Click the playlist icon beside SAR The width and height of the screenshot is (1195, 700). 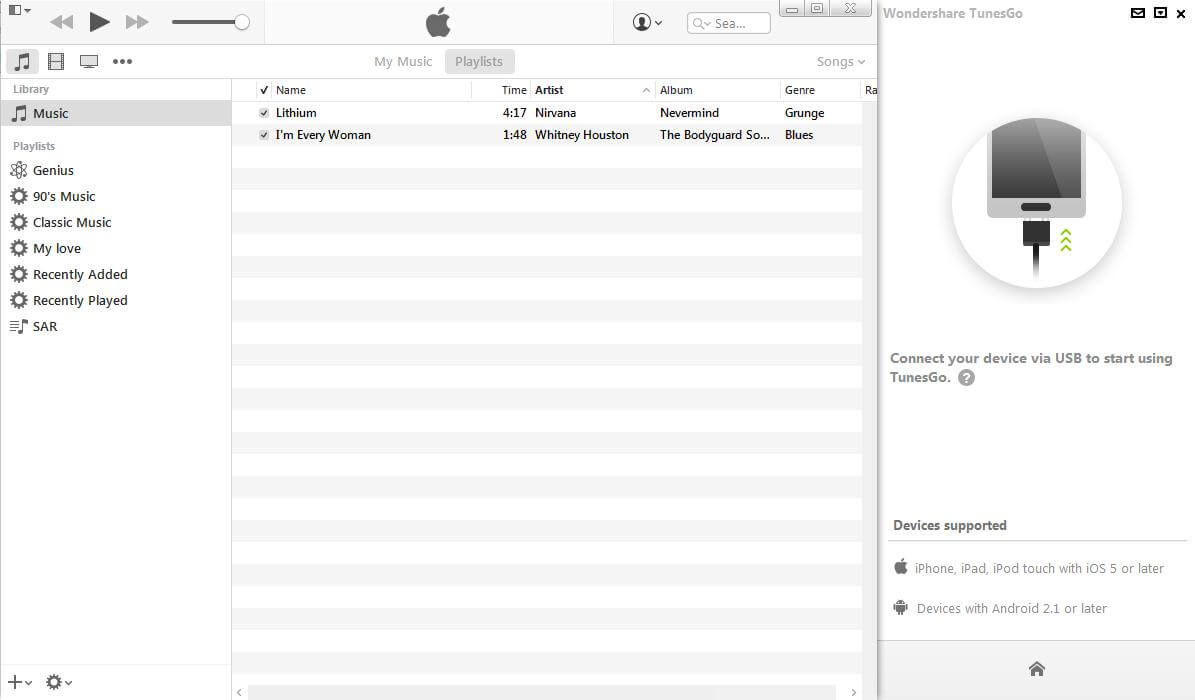19,326
